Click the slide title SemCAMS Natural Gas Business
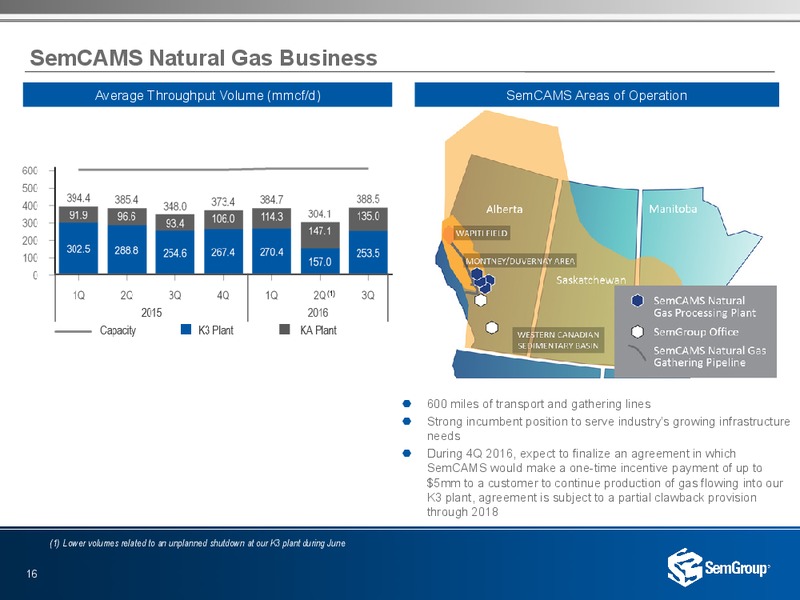Screen dimensions: 800x600 [204, 58]
